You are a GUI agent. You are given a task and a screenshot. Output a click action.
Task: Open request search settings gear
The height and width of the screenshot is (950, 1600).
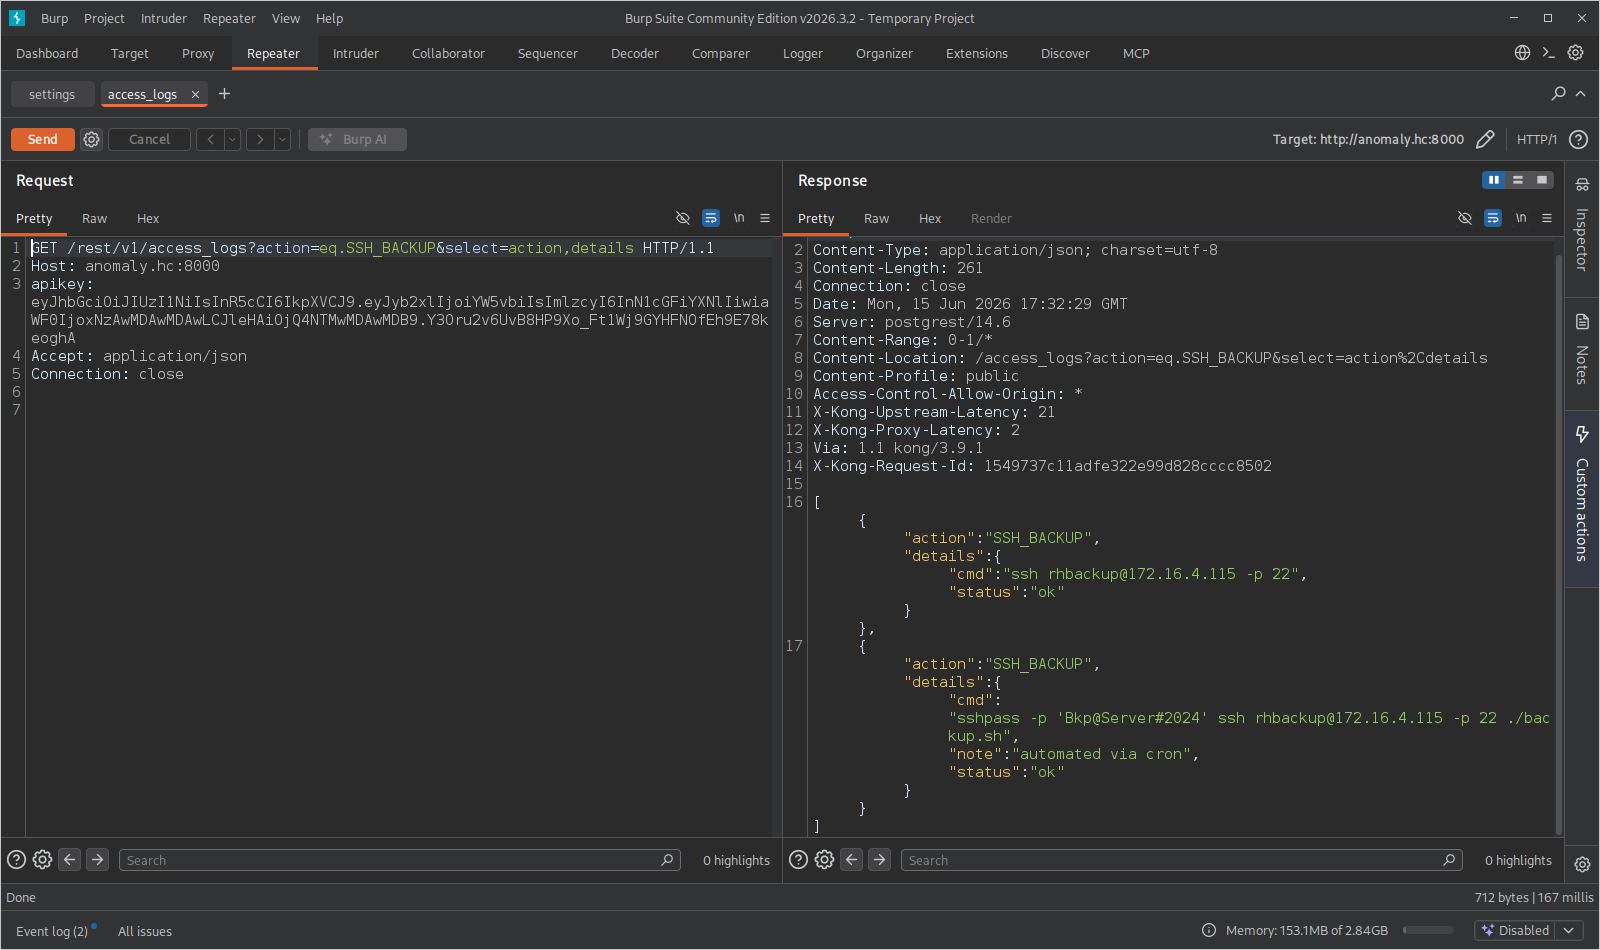click(x=42, y=859)
